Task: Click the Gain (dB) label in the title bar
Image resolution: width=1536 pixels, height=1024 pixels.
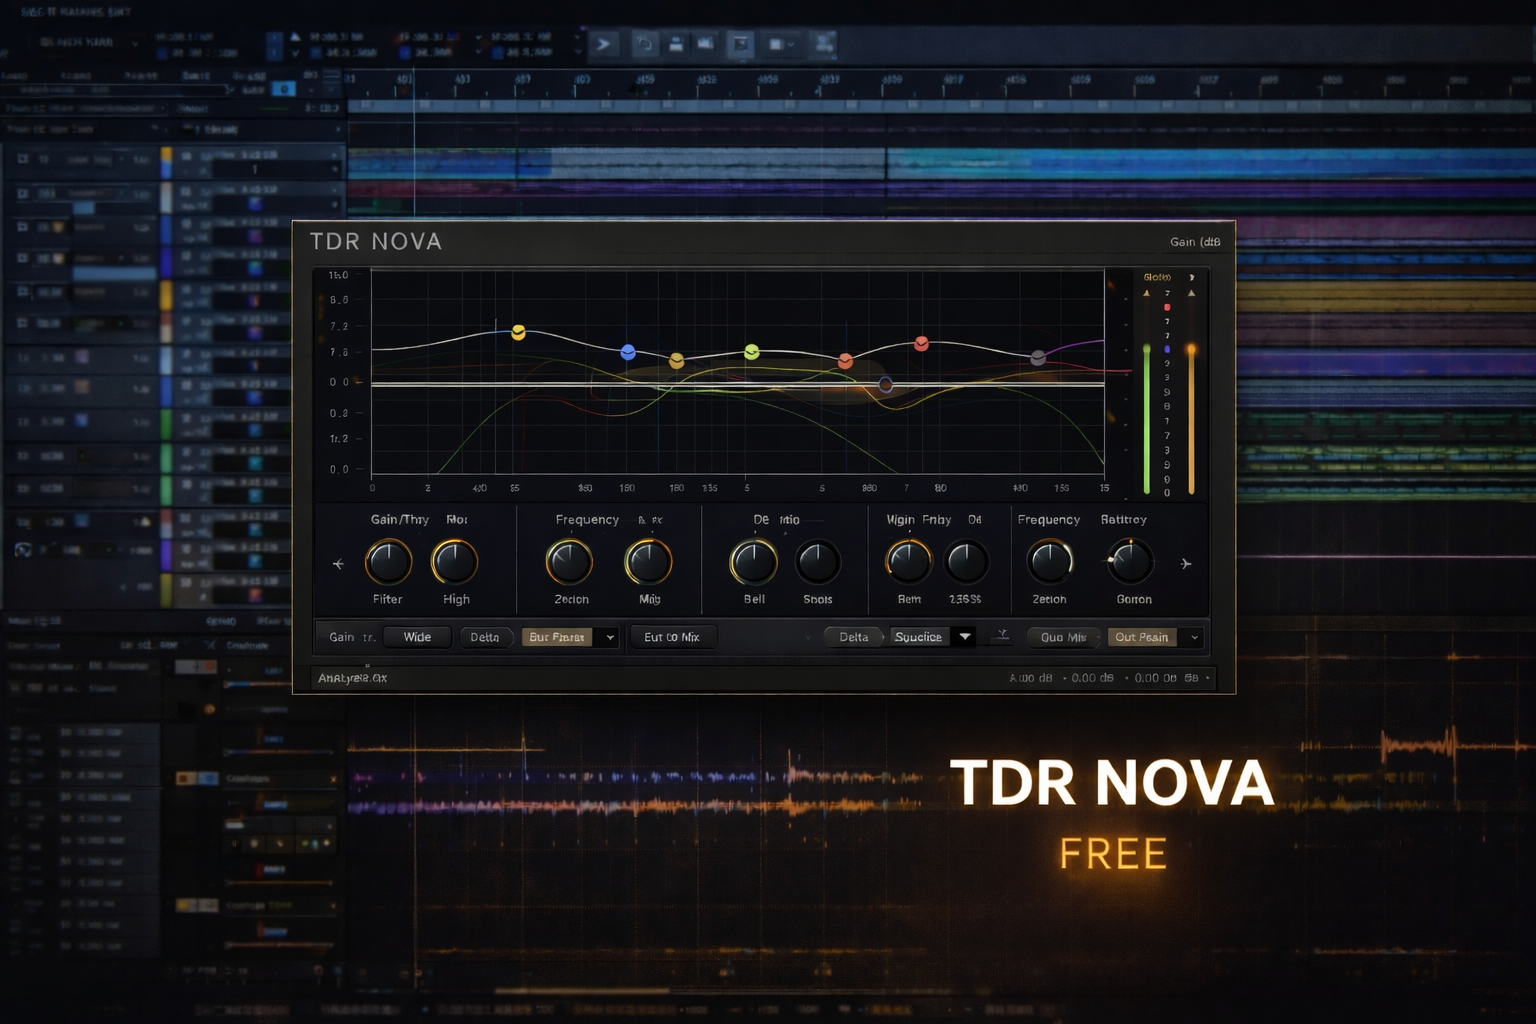Action: (1195, 242)
